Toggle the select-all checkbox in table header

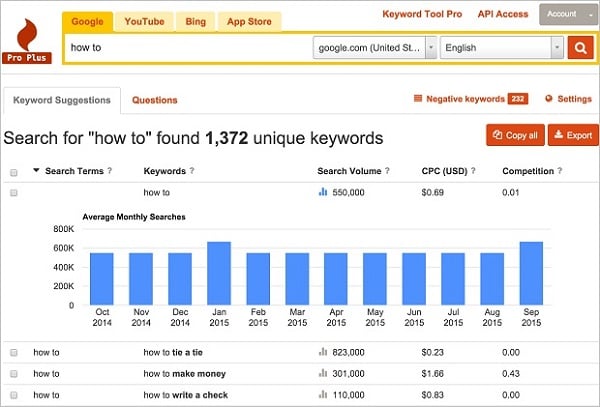(14, 173)
